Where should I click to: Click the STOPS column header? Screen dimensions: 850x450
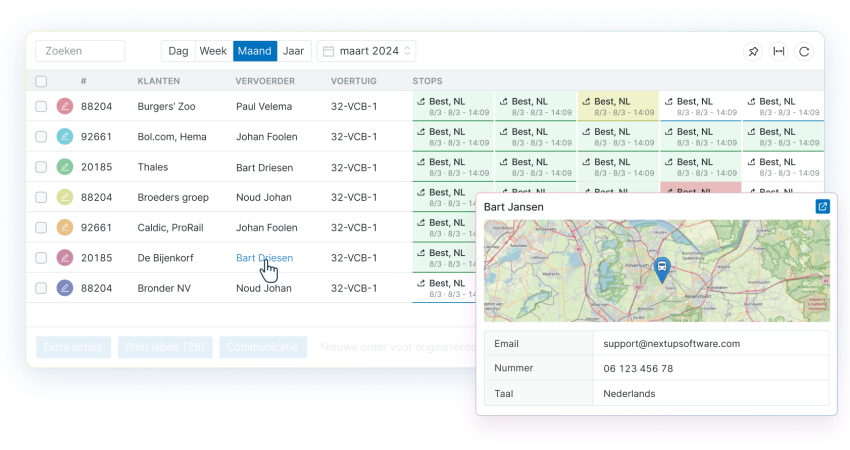427,81
